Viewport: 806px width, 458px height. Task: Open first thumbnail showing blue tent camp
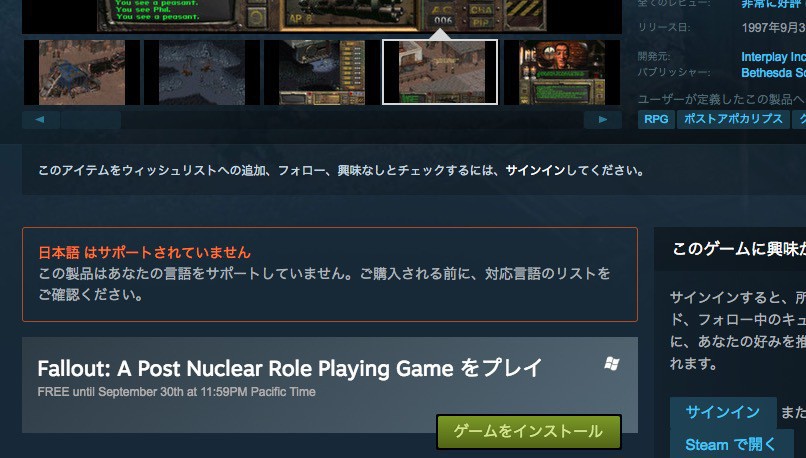point(82,72)
